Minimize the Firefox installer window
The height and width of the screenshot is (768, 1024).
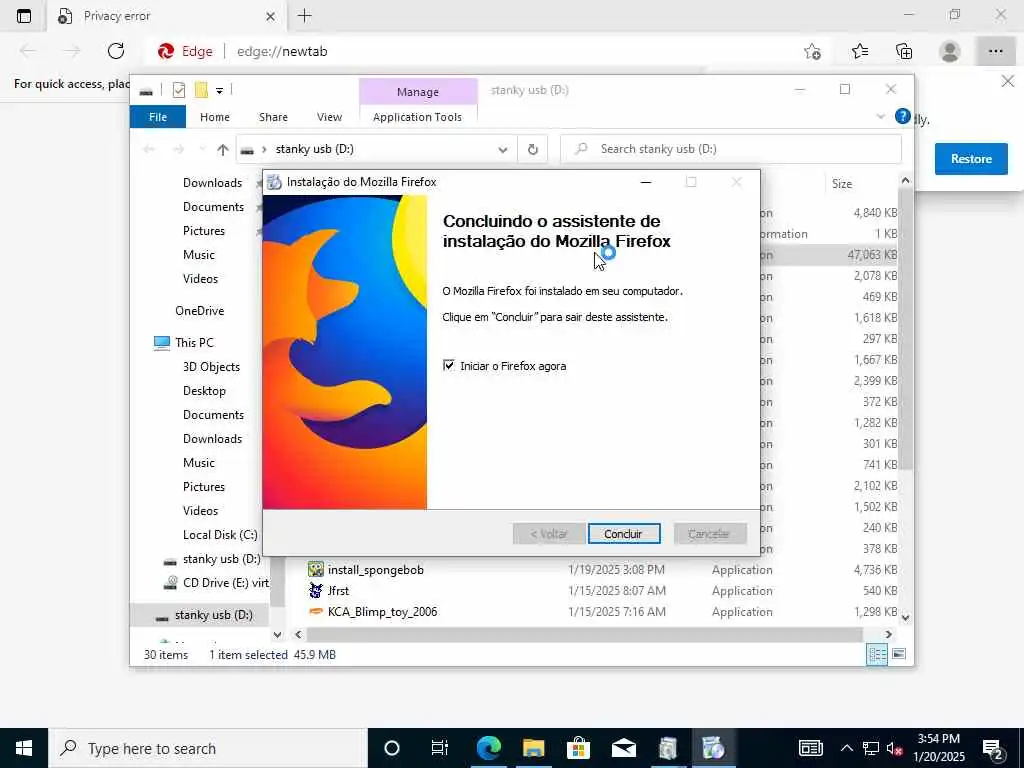pos(646,182)
